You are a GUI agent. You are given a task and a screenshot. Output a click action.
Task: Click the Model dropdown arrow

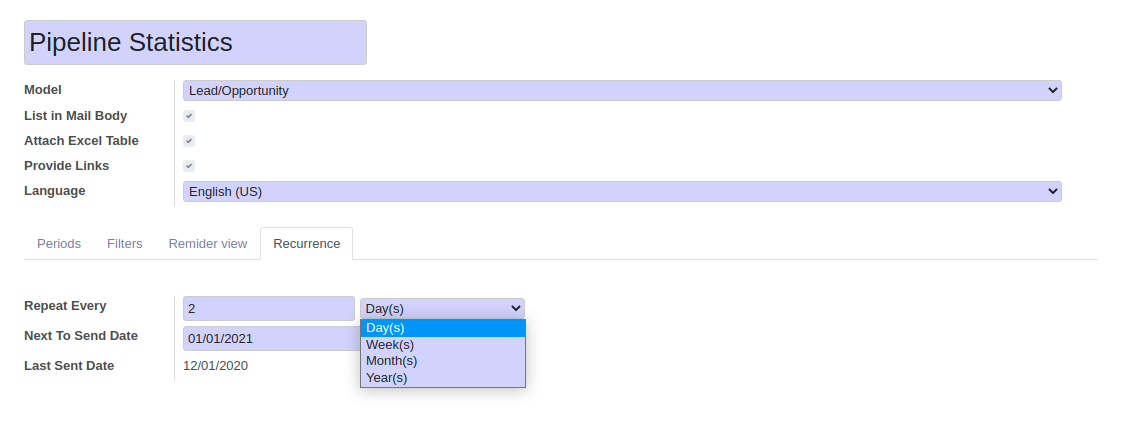(1052, 91)
